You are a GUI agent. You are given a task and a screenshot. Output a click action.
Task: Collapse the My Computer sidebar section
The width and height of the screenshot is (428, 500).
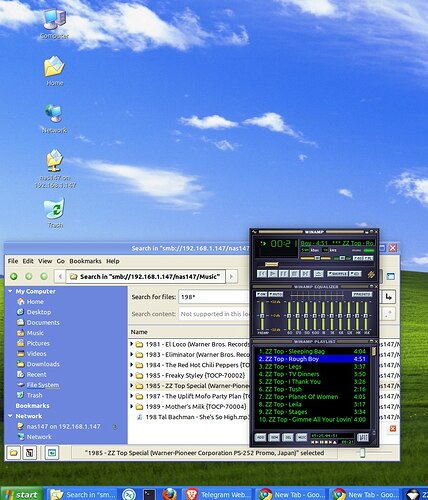pos(10,291)
